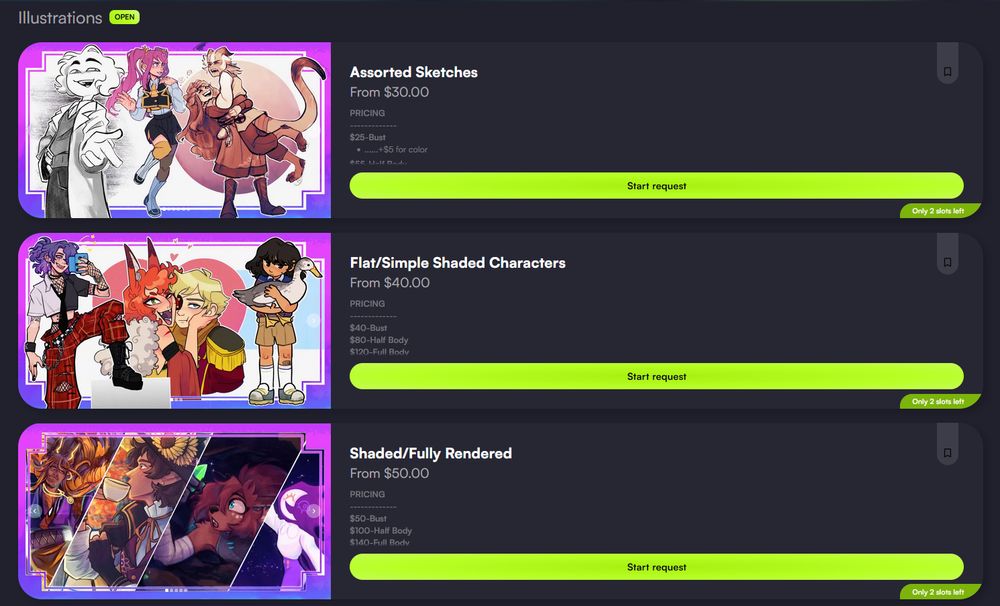Begin request for Shaded/Fully Rendered
The width and height of the screenshot is (1000, 606).
point(656,567)
